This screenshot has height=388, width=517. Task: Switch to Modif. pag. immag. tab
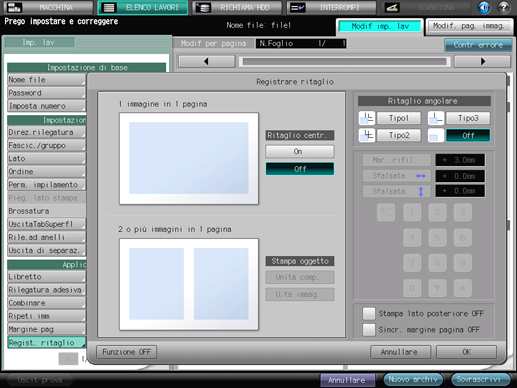[469, 26]
